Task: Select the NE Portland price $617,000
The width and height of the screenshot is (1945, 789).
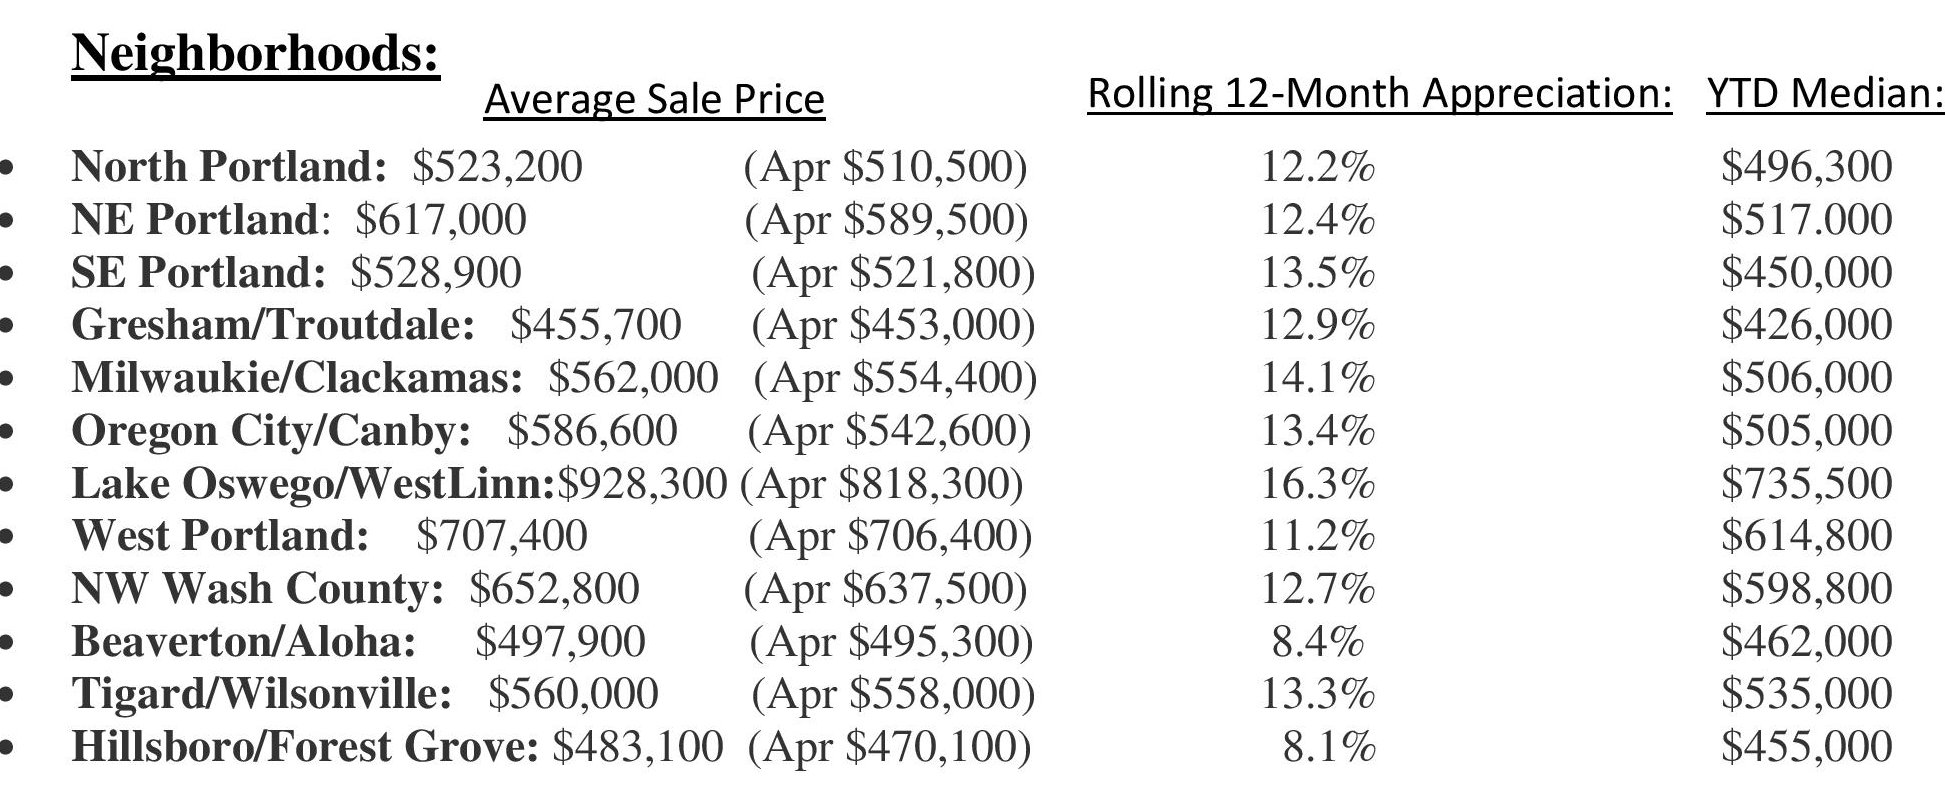Action: [x=441, y=220]
